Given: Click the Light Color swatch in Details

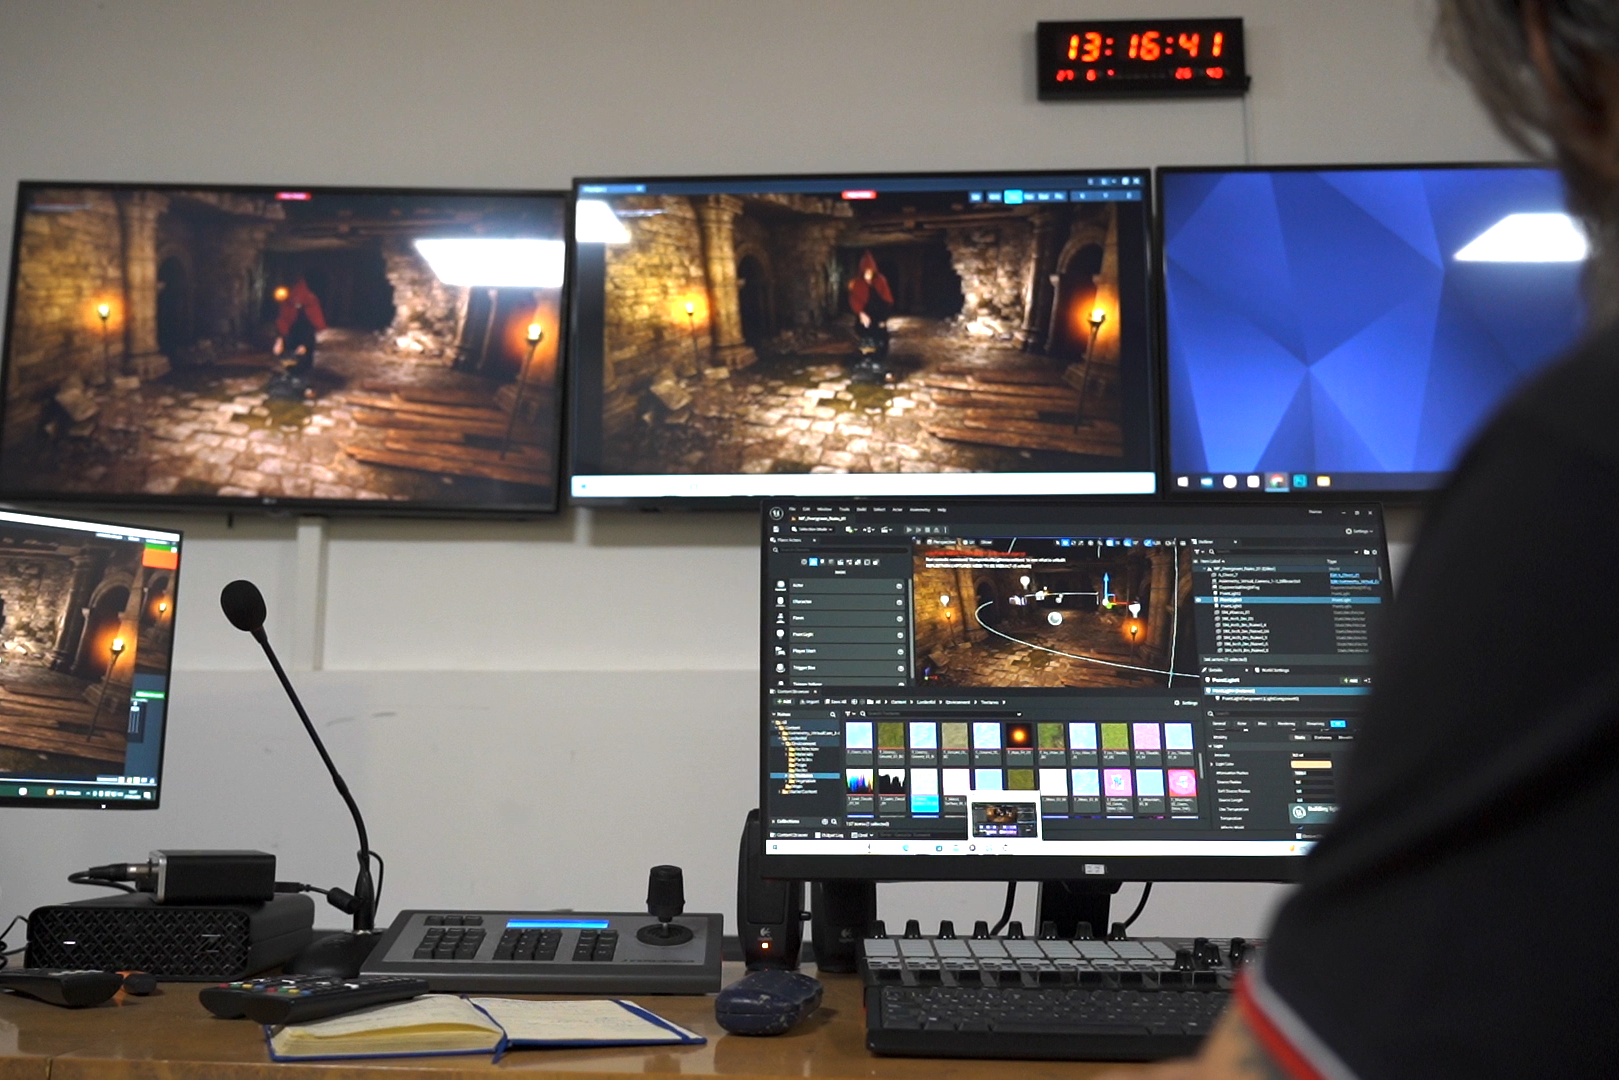Looking at the screenshot, I should 1311,765.
